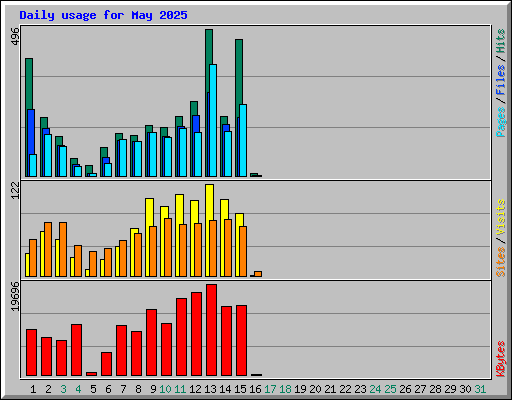Click day 3 on the x-axis
The width and height of the screenshot is (512, 400).
click(63, 389)
